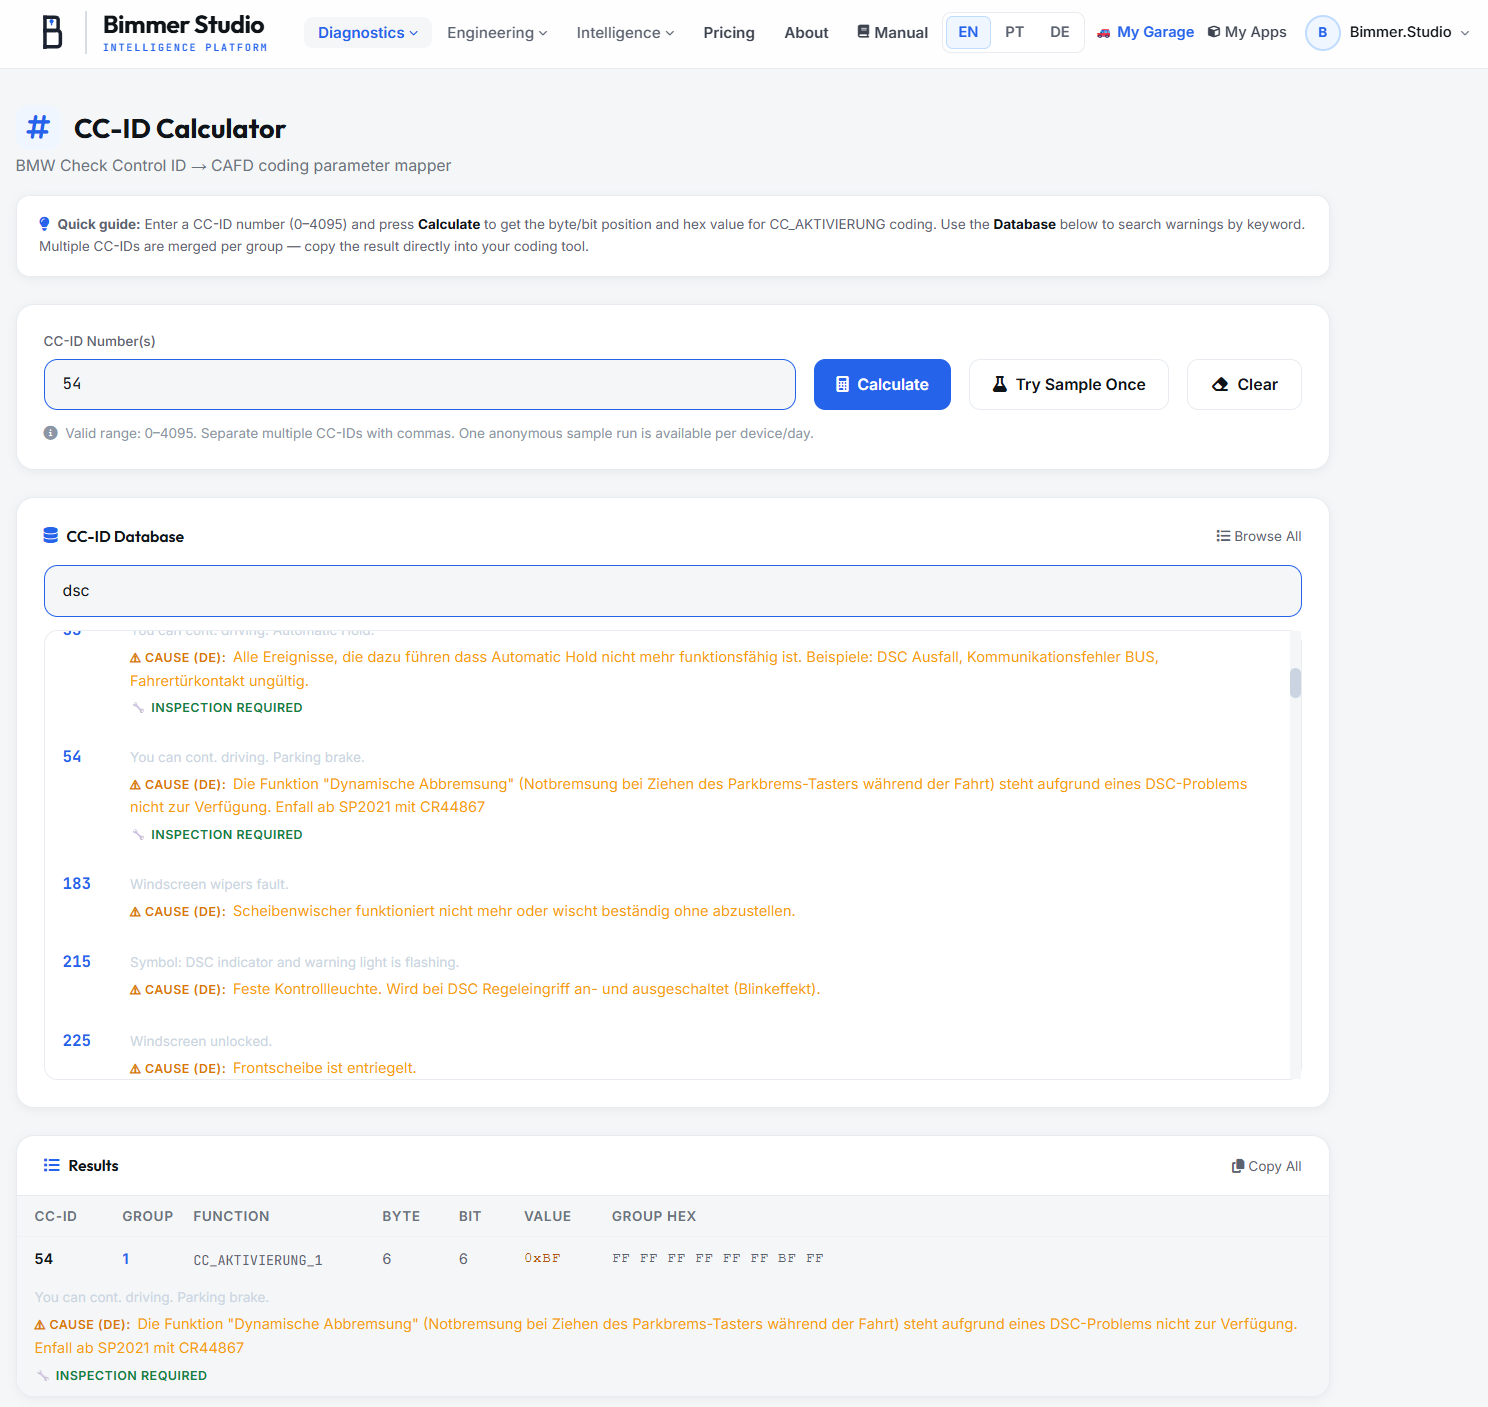This screenshot has height=1407, width=1488.
Task: Click the Group 1 link in results
Action: click(126, 1259)
